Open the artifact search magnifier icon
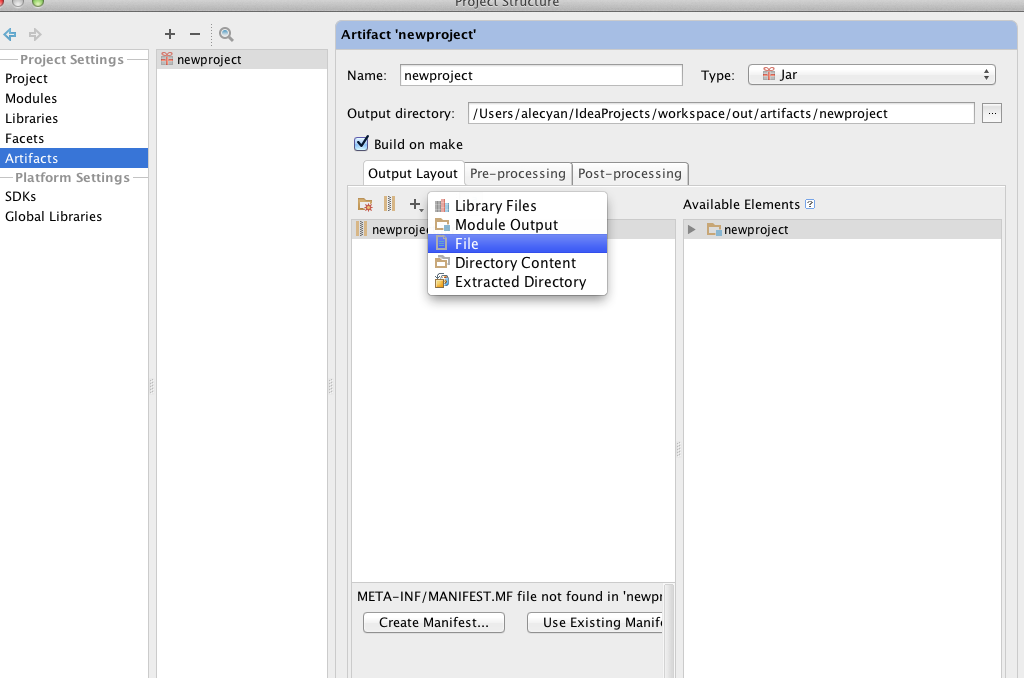The width and height of the screenshot is (1024, 678). click(x=226, y=34)
